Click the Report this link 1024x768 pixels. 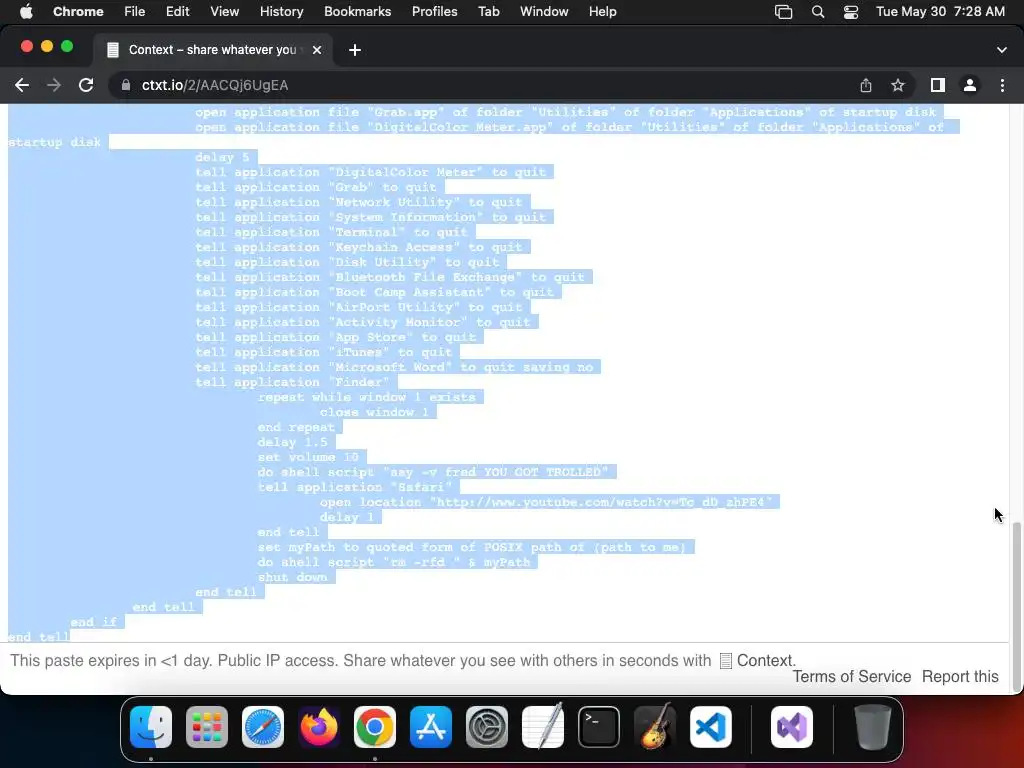coord(960,677)
